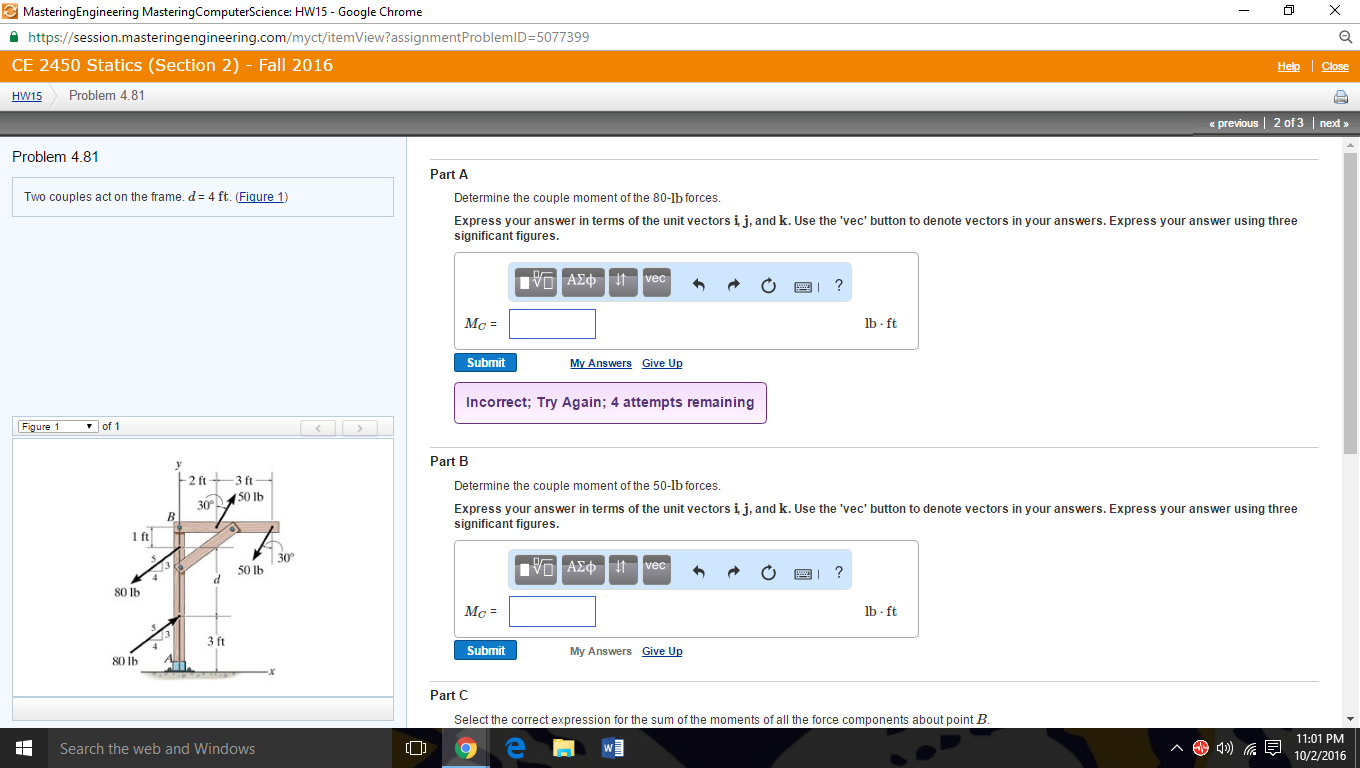The height and width of the screenshot is (768, 1360).
Task: Open the Greek symbols ΑΣφ palette
Action: point(582,282)
